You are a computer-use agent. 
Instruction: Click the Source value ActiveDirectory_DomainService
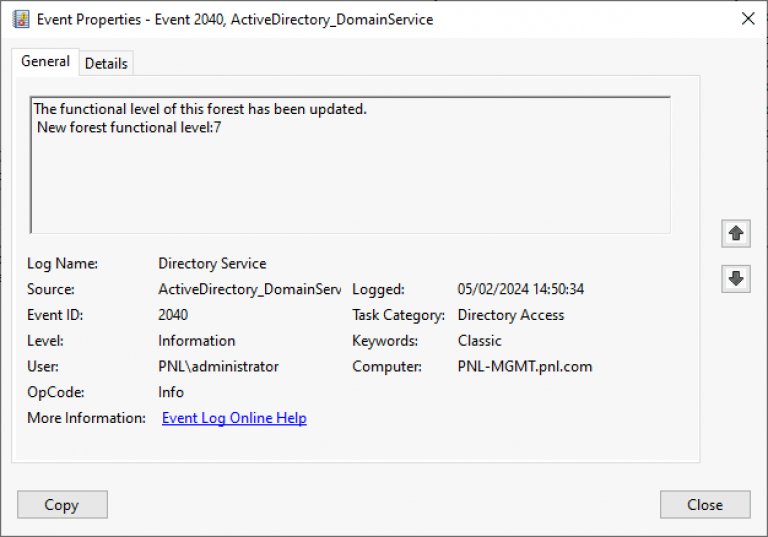249,289
